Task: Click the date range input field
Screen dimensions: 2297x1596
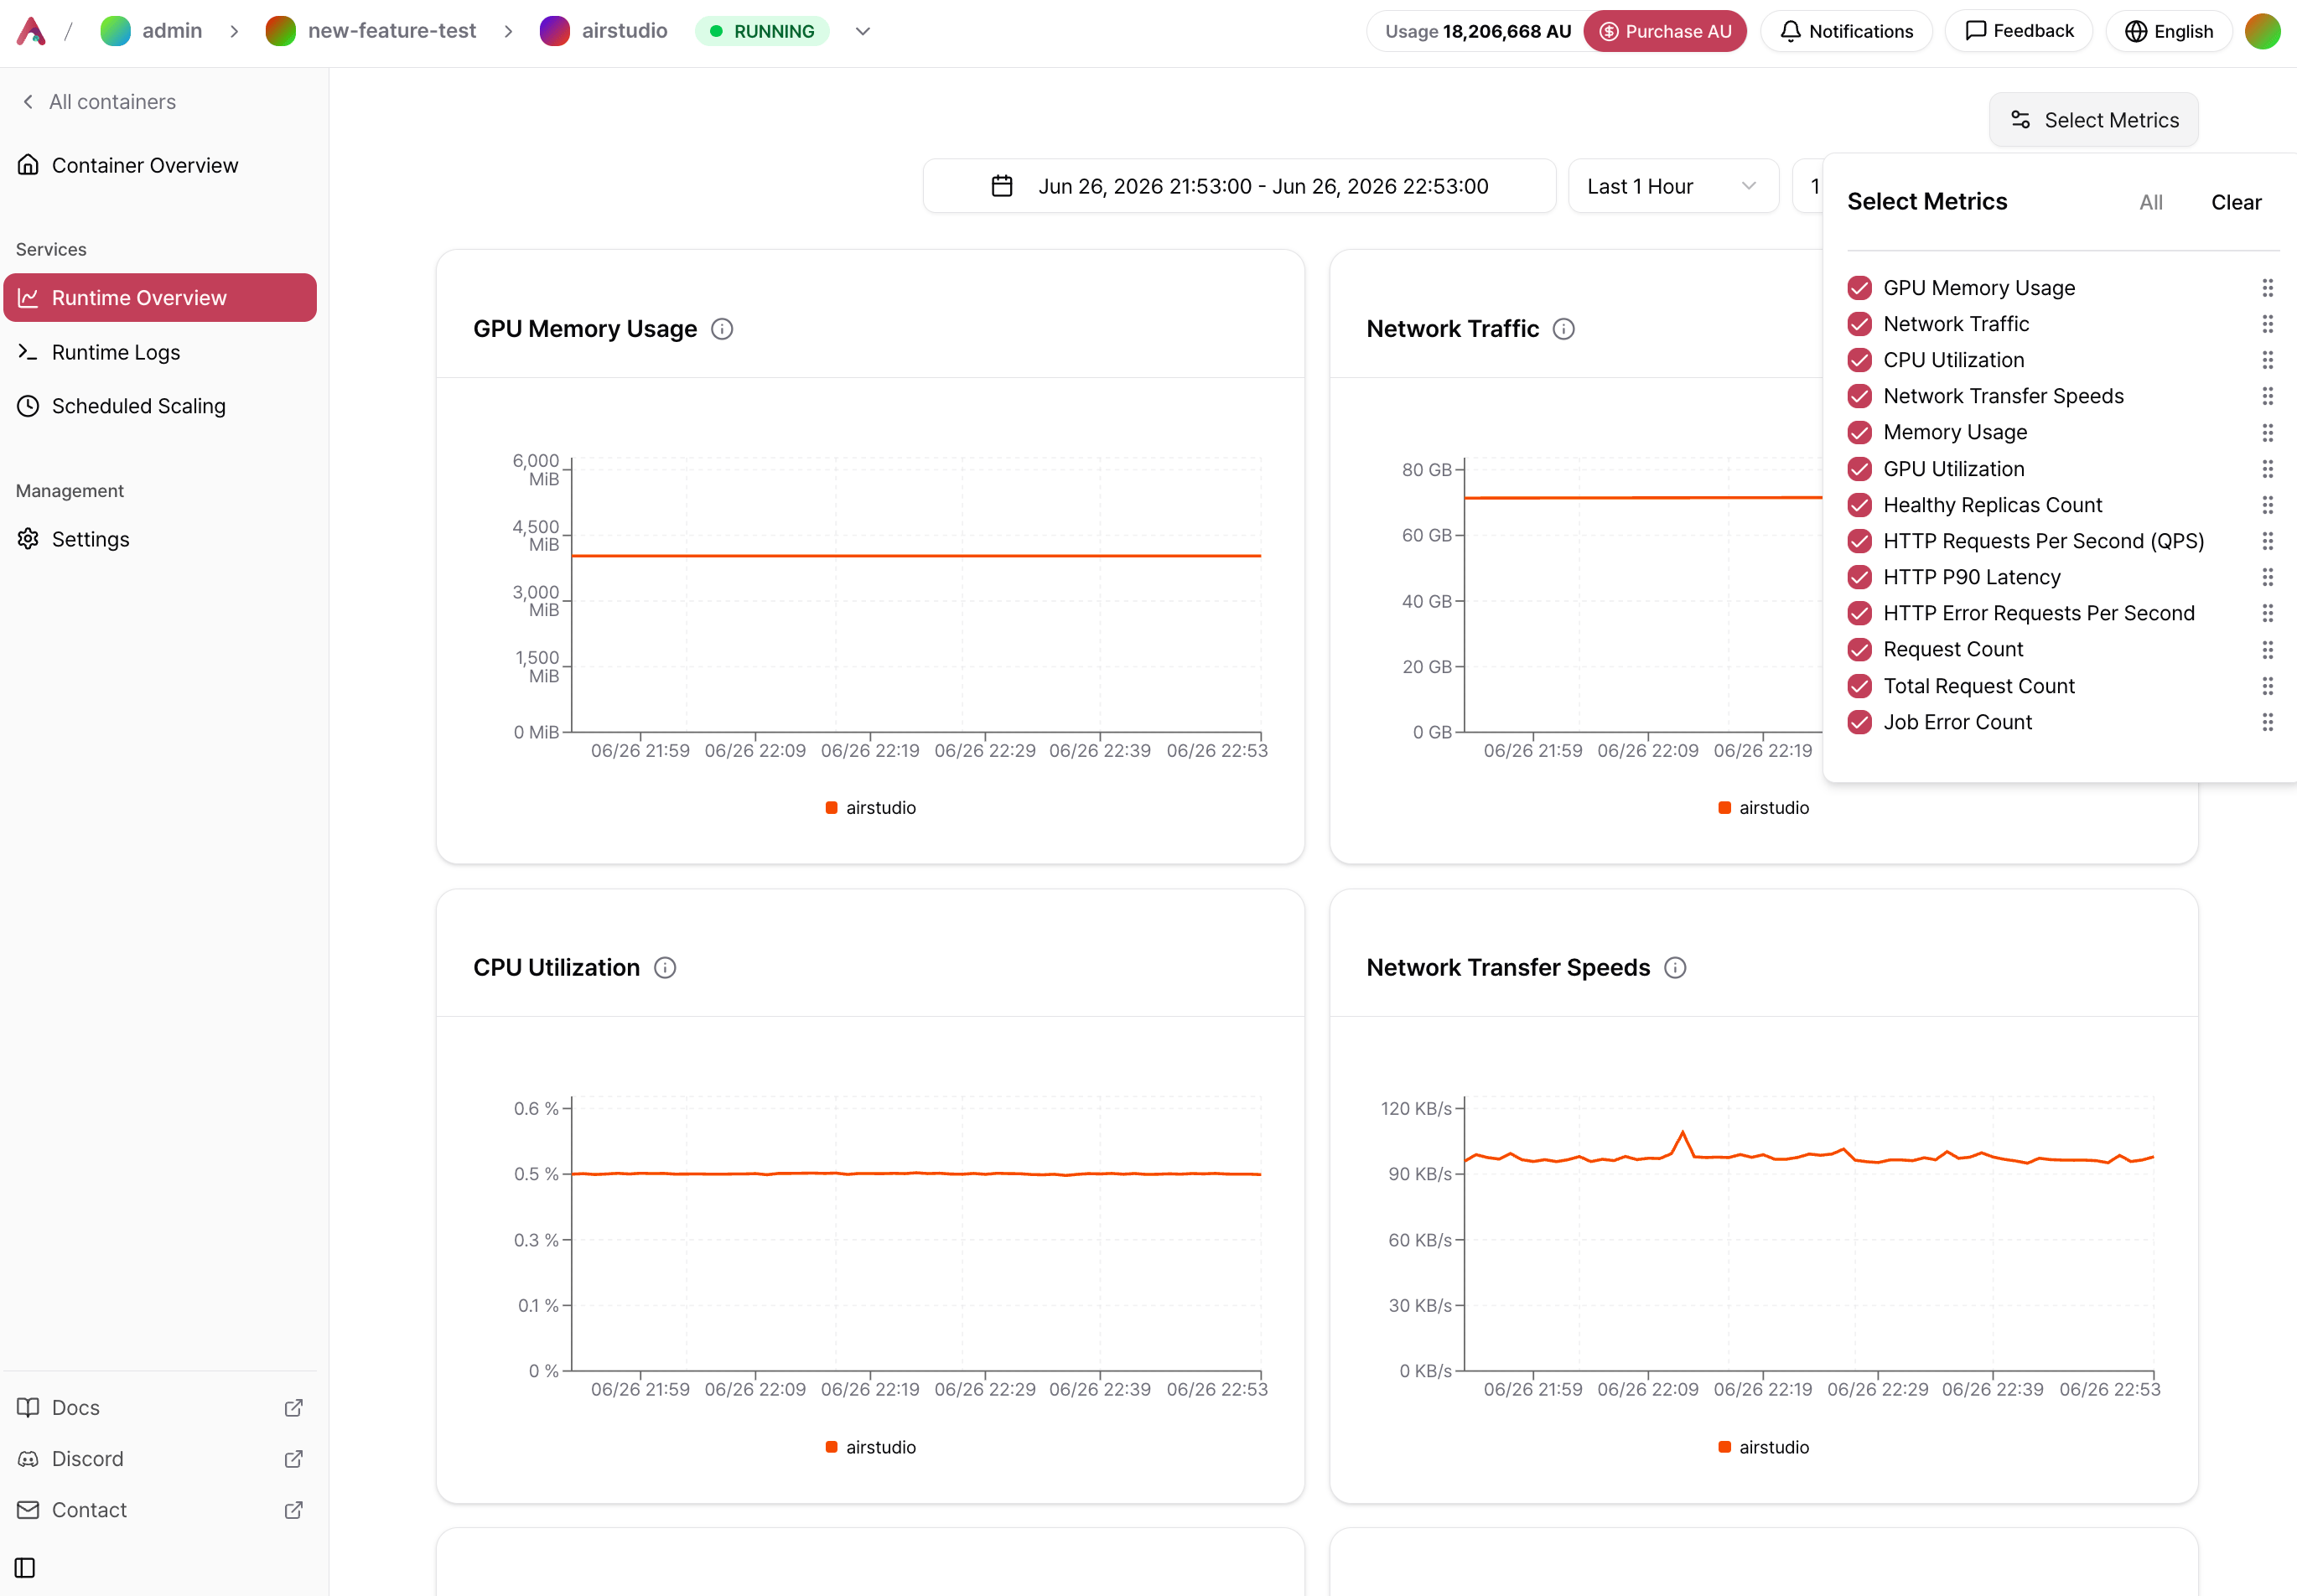Action: pyautogui.click(x=1239, y=186)
